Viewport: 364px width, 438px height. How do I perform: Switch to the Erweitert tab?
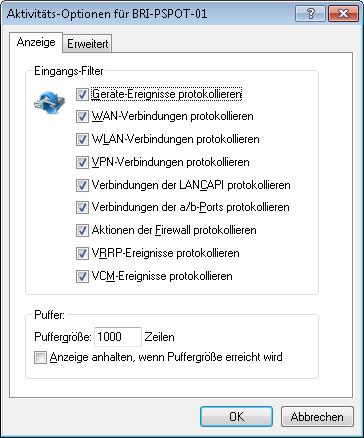[x=87, y=44]
